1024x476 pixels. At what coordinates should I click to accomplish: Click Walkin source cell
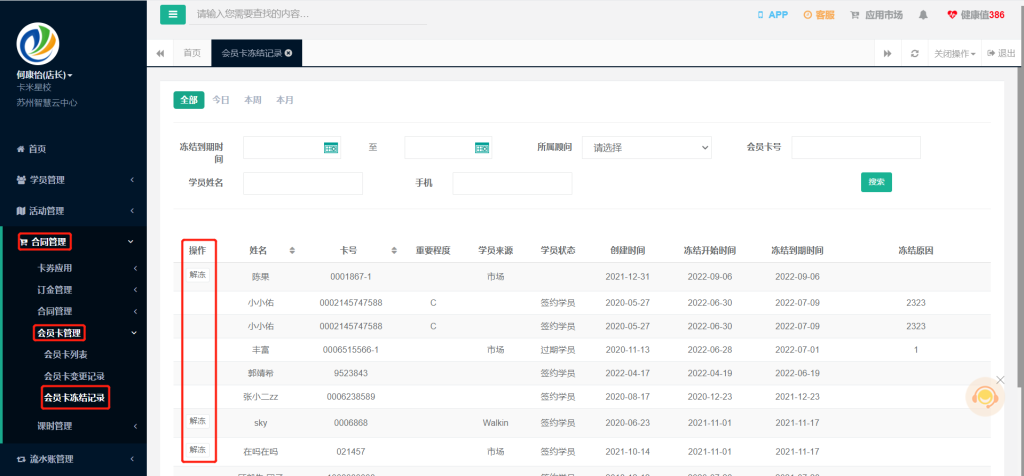495,423
